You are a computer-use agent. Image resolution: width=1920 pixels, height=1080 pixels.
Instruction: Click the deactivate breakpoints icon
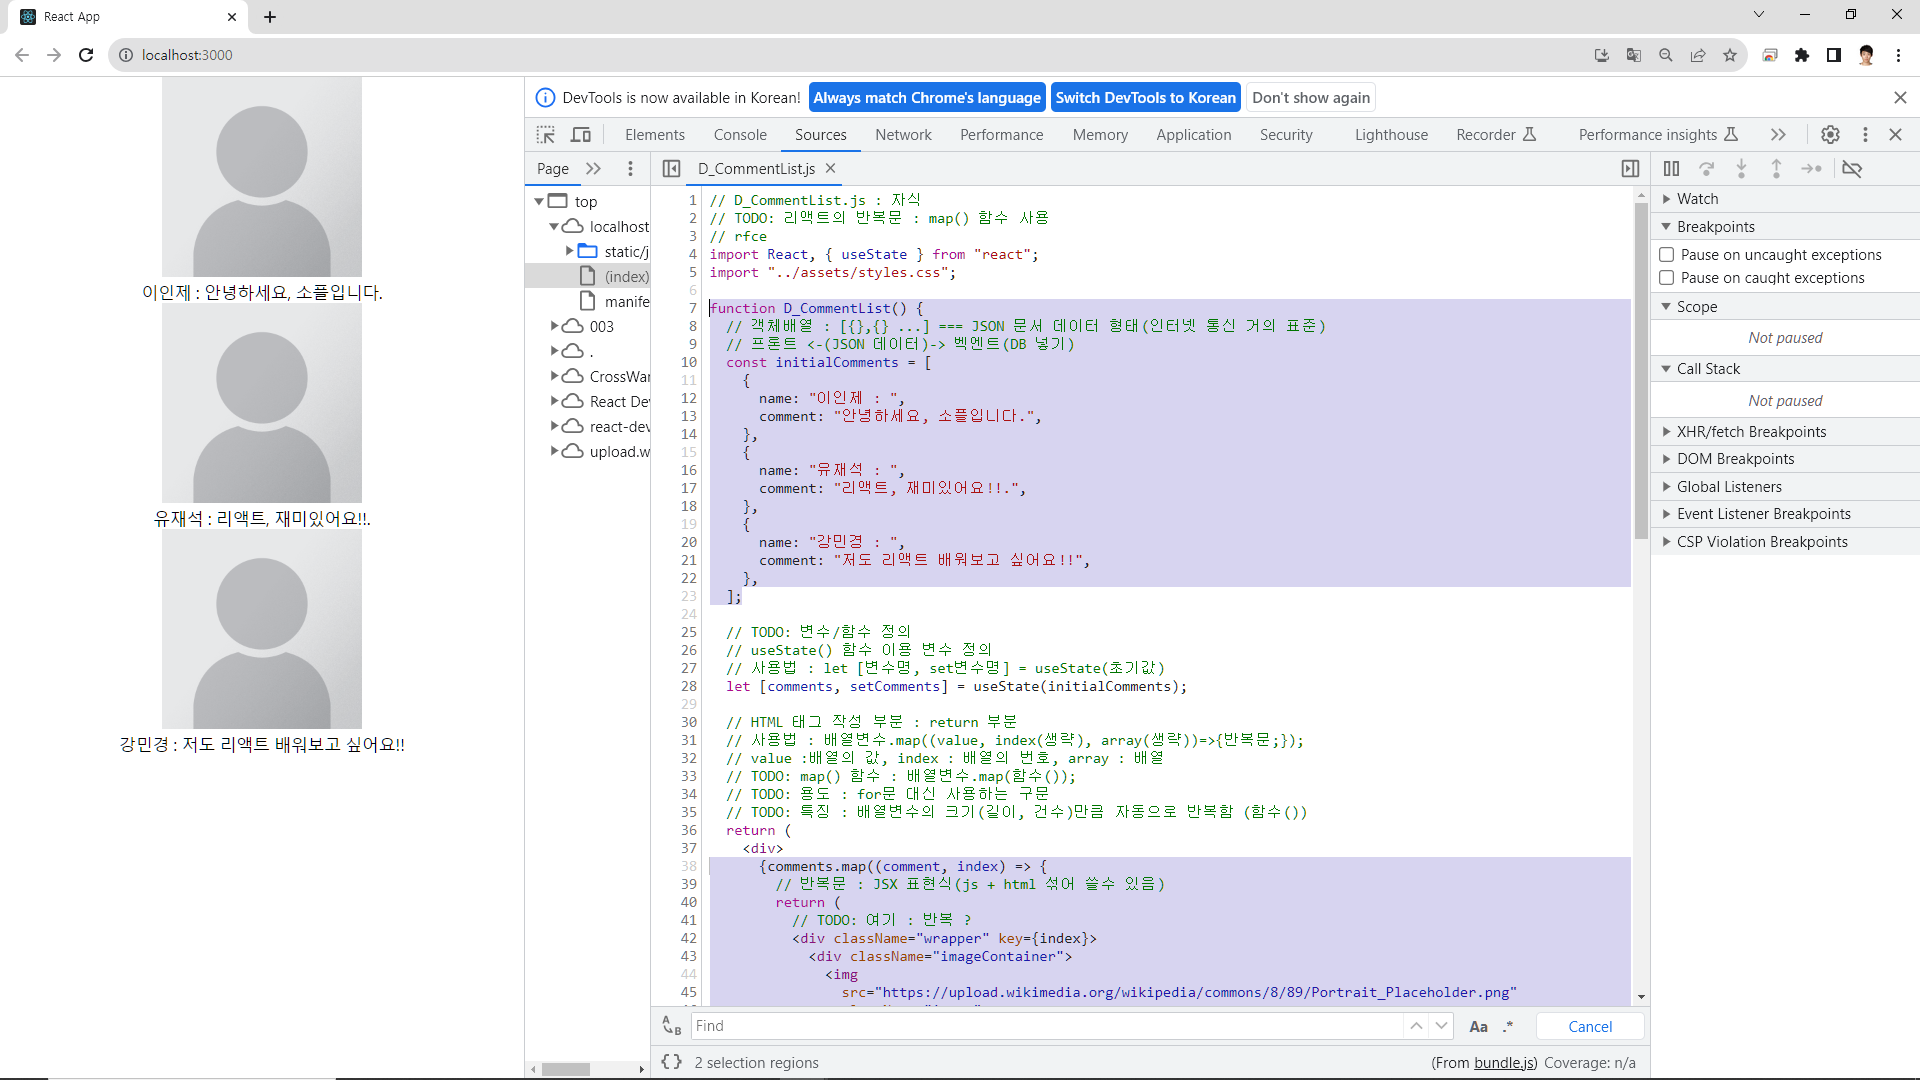pyautogui.click(x=1852, y=169)
